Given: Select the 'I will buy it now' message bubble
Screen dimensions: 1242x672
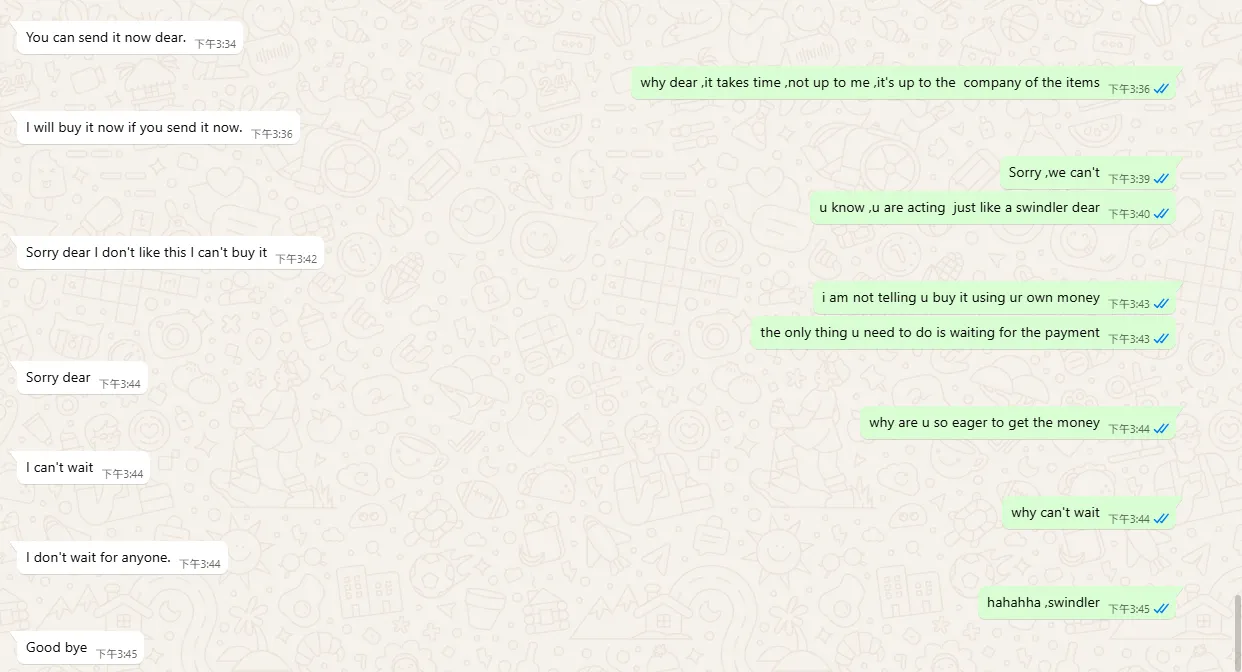Looking at the screenshot, I should [158, 128].
